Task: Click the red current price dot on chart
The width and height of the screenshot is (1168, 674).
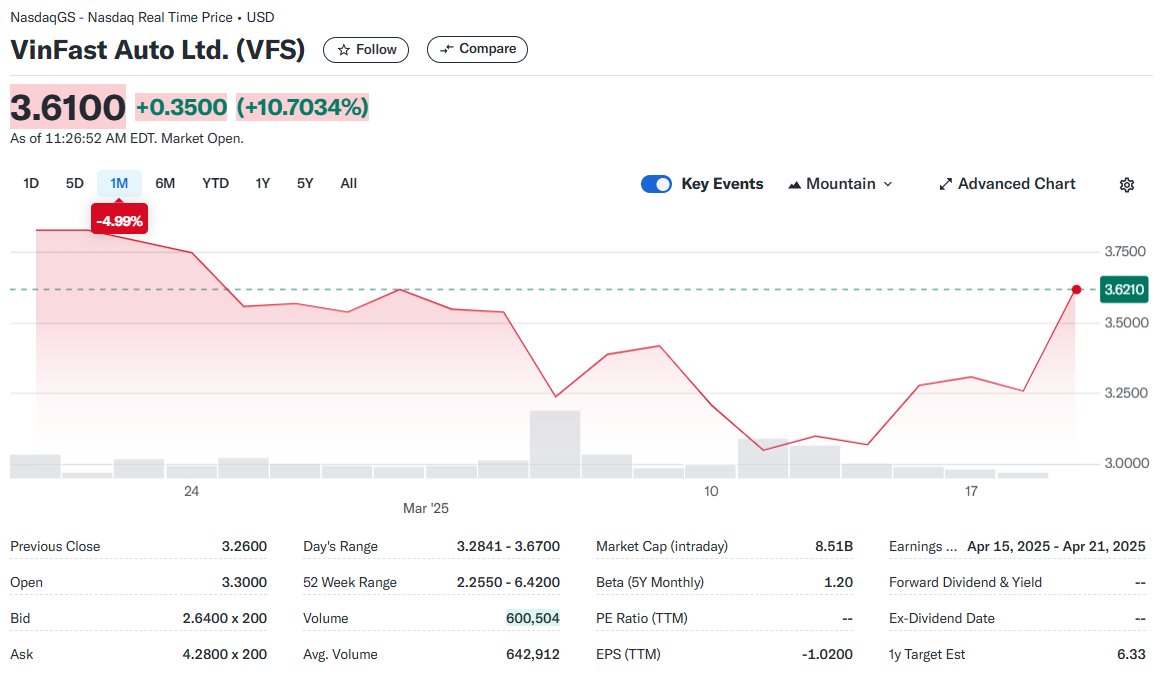Action: (x=1076, y=289)
